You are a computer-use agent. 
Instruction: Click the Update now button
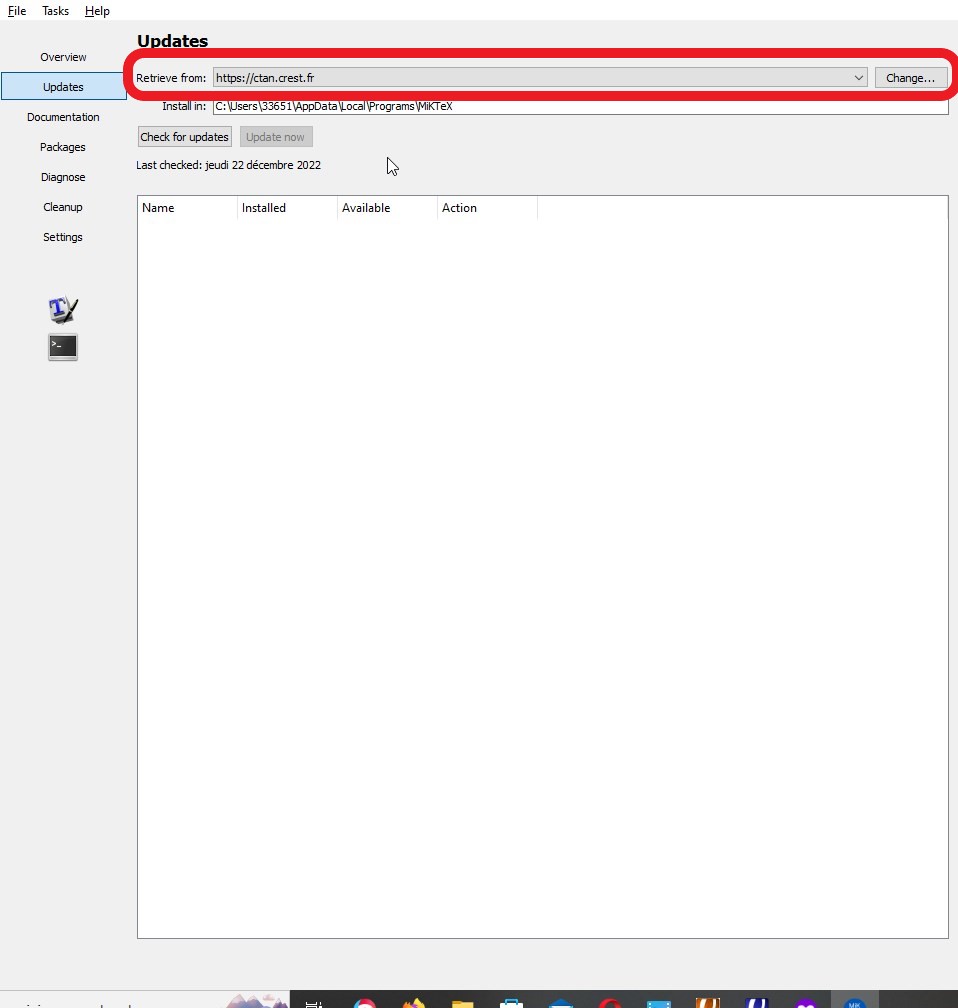click(276, 137)
